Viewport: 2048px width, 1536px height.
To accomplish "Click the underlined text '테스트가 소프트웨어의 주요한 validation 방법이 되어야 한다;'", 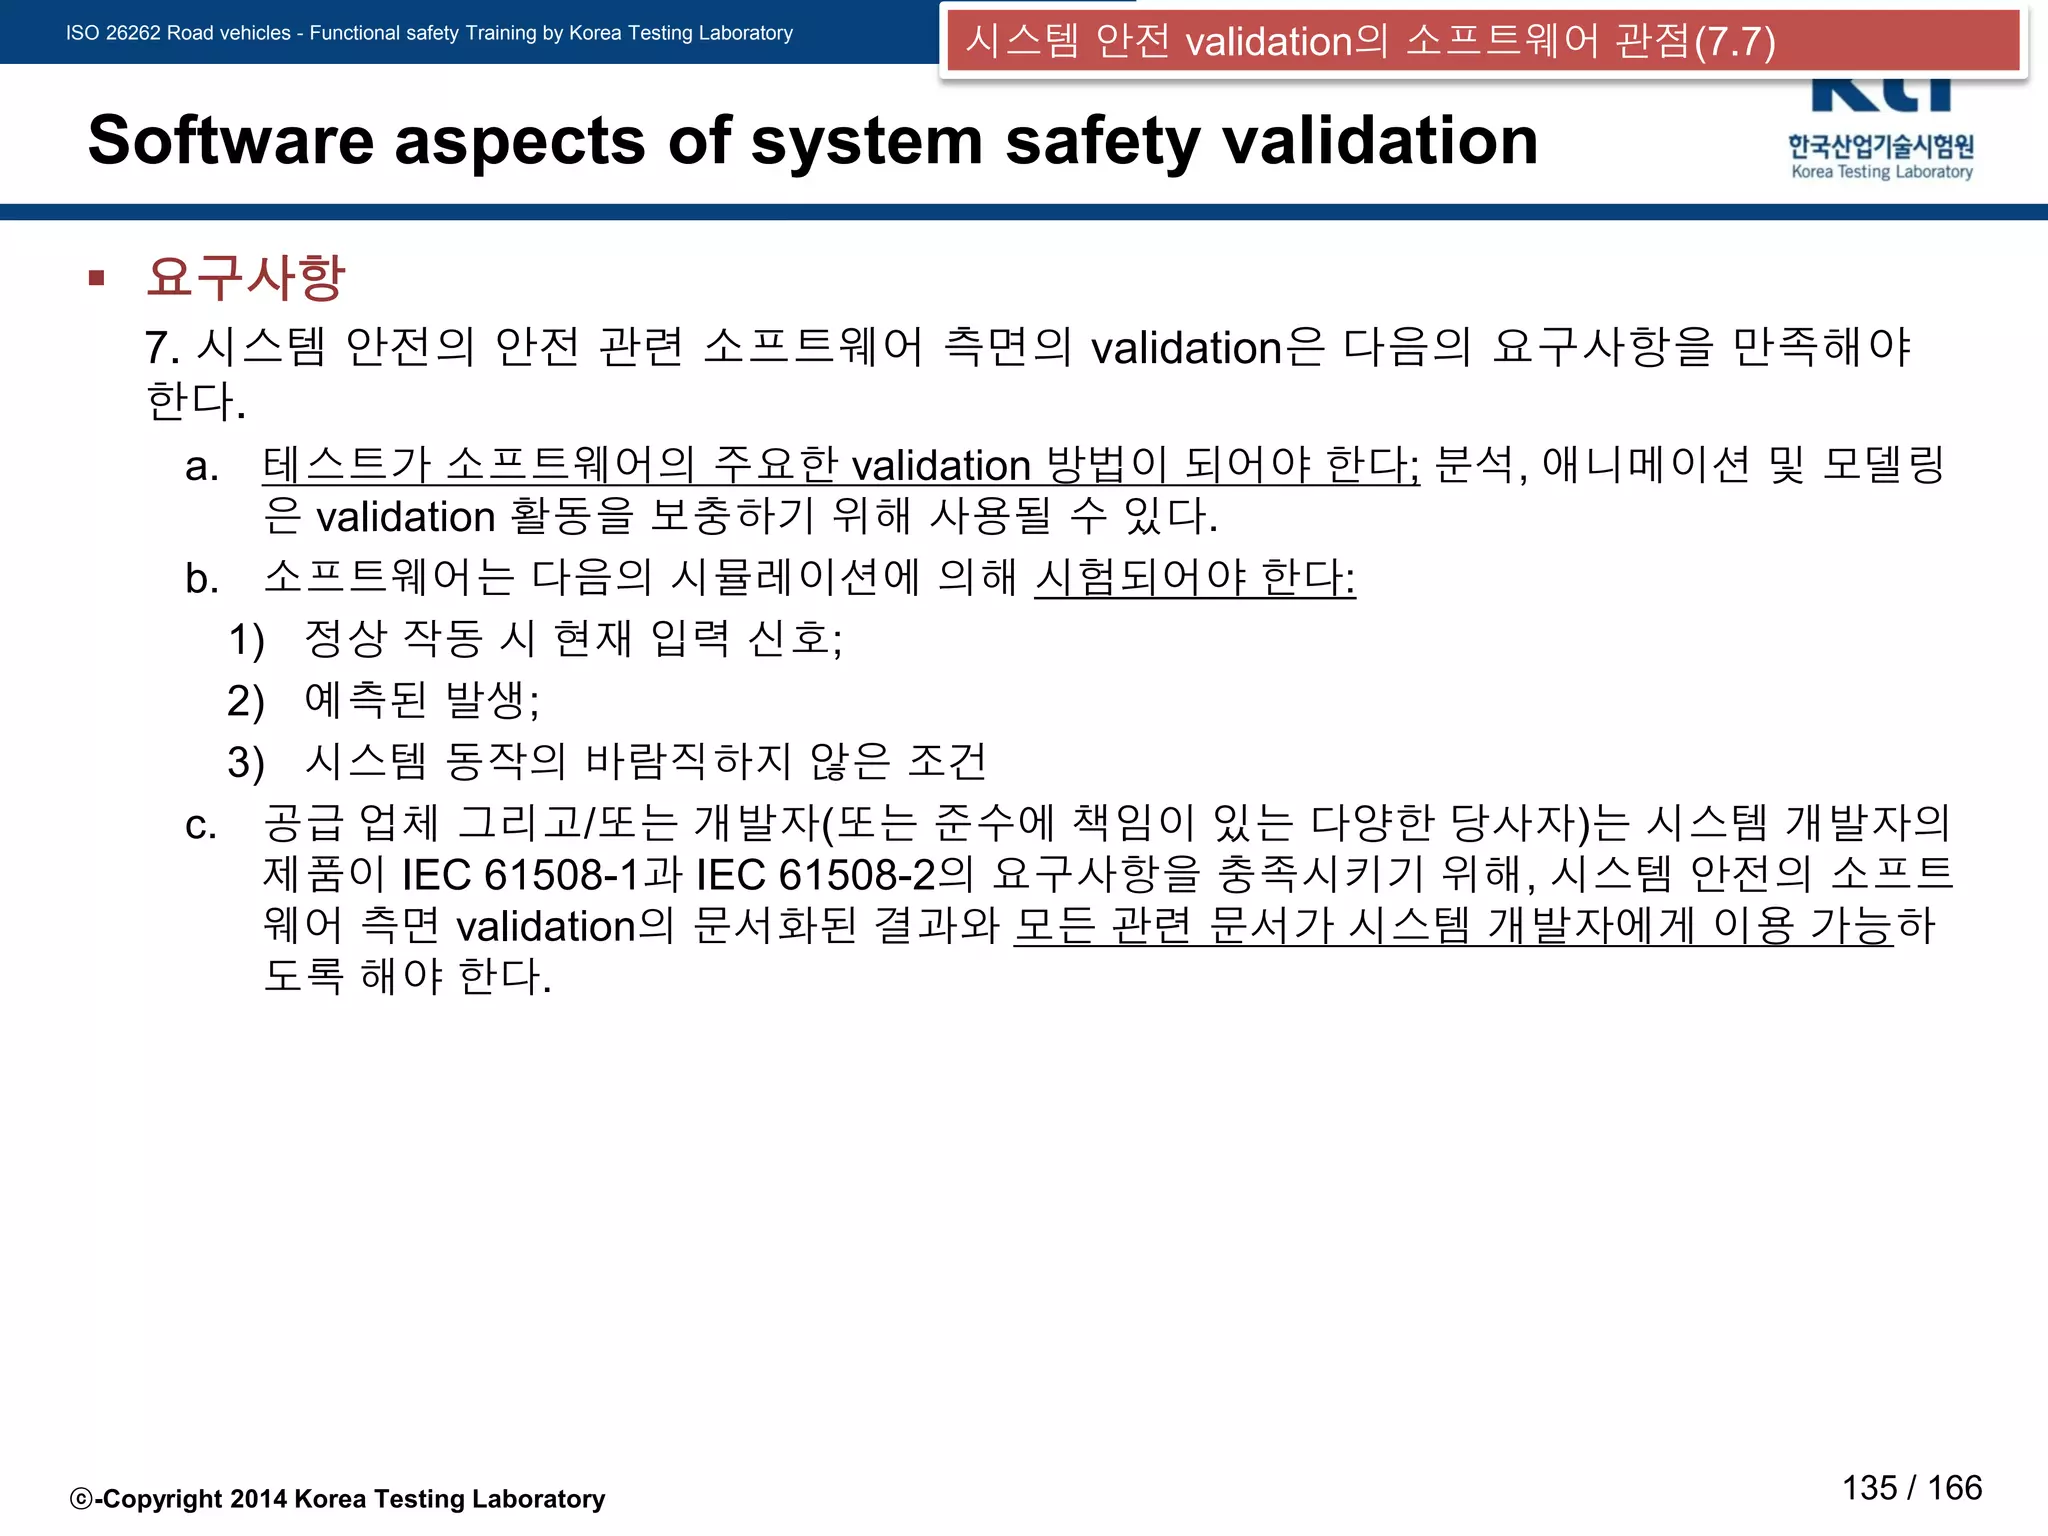I will click(x=841, y=464).
